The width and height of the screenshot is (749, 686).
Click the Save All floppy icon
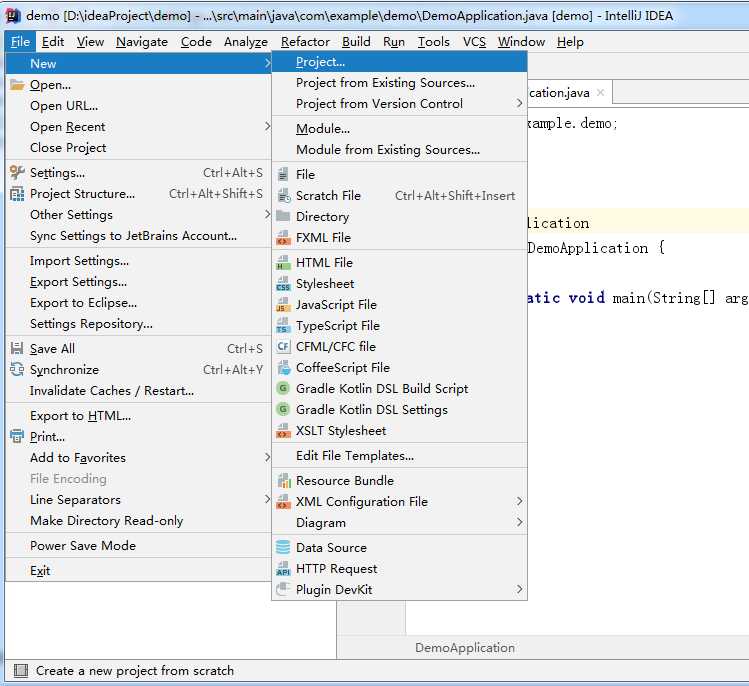[x=17, y=348]
